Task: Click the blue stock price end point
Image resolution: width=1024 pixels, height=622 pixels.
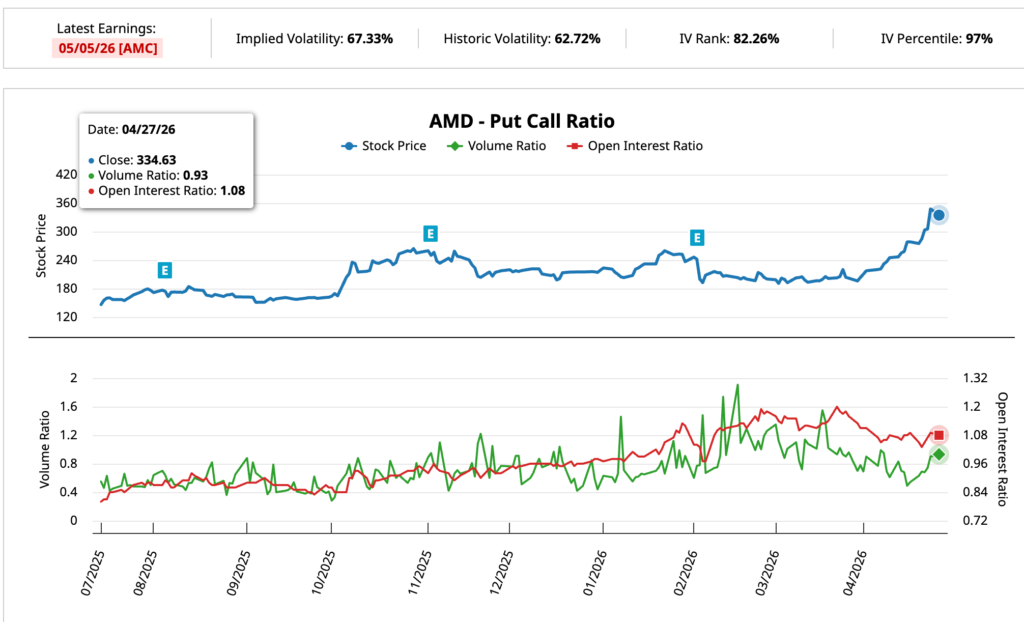Action: pos(938,215)
